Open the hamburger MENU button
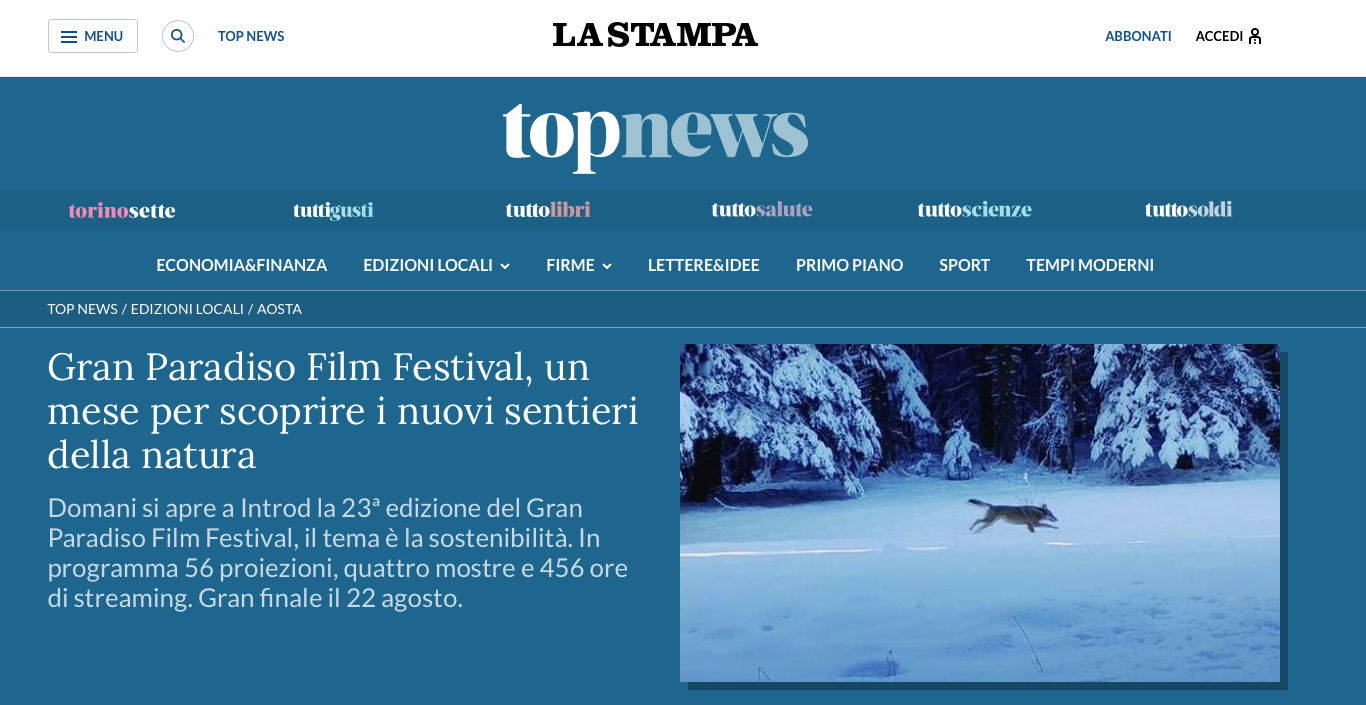The width and height of the screenshot is (1366, 705). click(x=93, y=36)
